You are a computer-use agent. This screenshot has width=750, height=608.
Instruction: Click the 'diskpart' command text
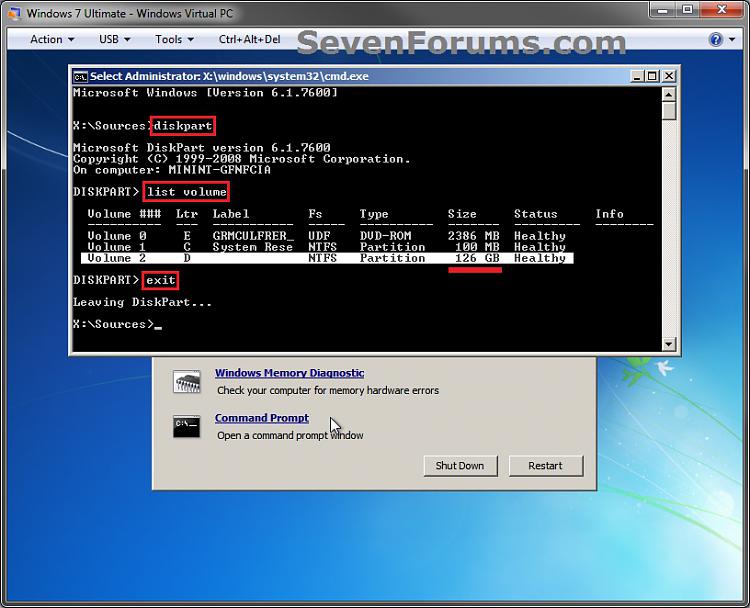(x=183, y=126)
